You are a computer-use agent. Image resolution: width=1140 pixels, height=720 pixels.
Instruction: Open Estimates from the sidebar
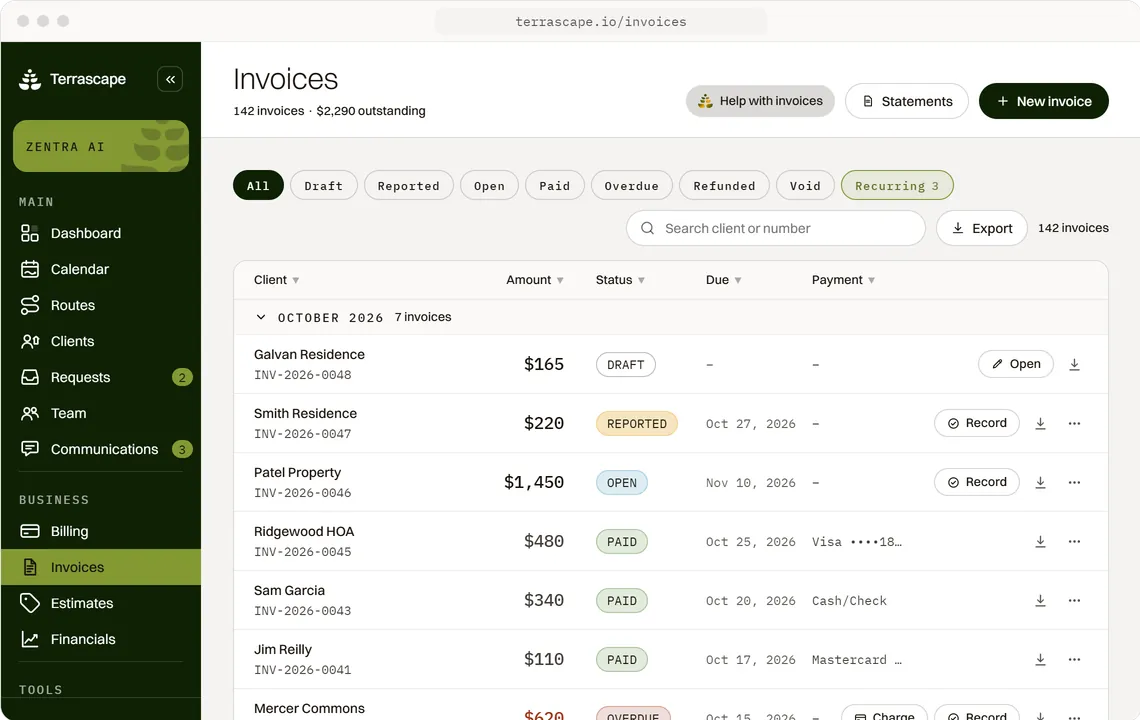[x=101, y=604]
